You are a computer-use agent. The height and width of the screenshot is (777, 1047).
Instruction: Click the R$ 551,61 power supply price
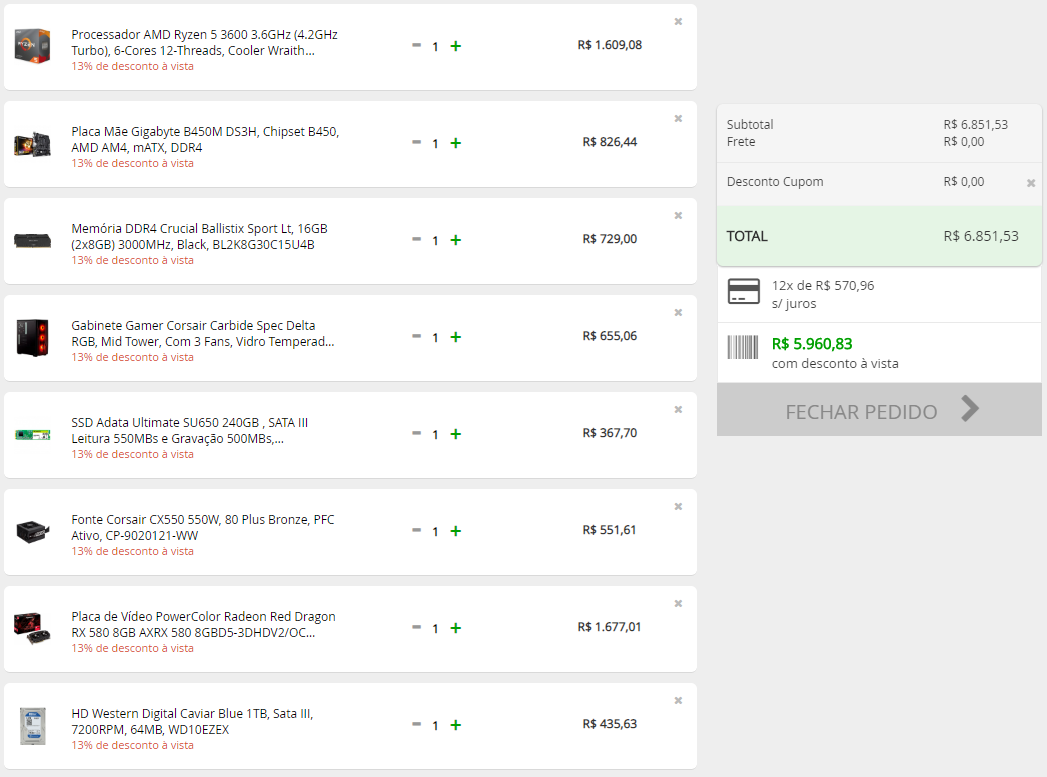tap(609, 529)
